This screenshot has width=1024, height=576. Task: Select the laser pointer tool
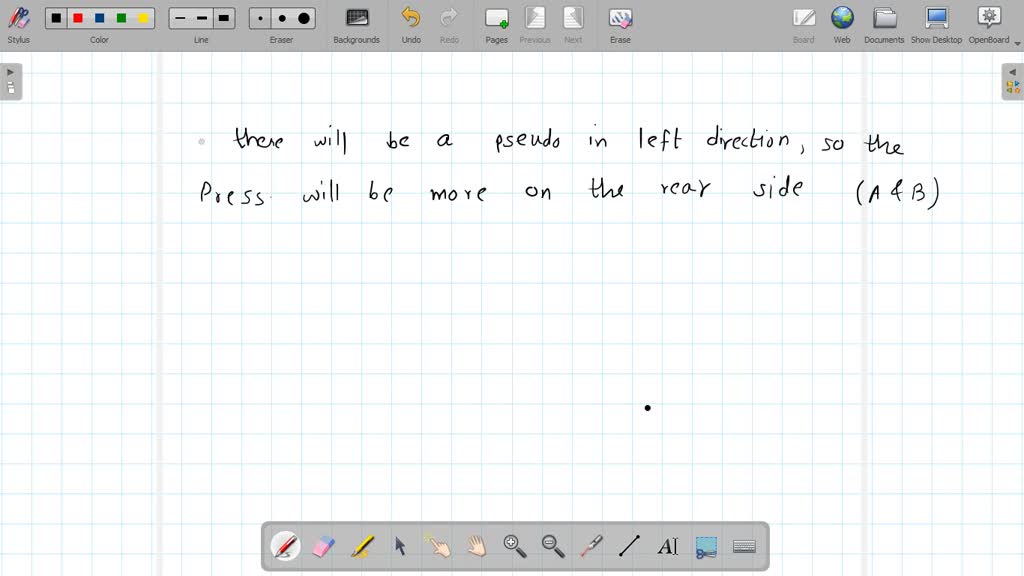[591, 546]
